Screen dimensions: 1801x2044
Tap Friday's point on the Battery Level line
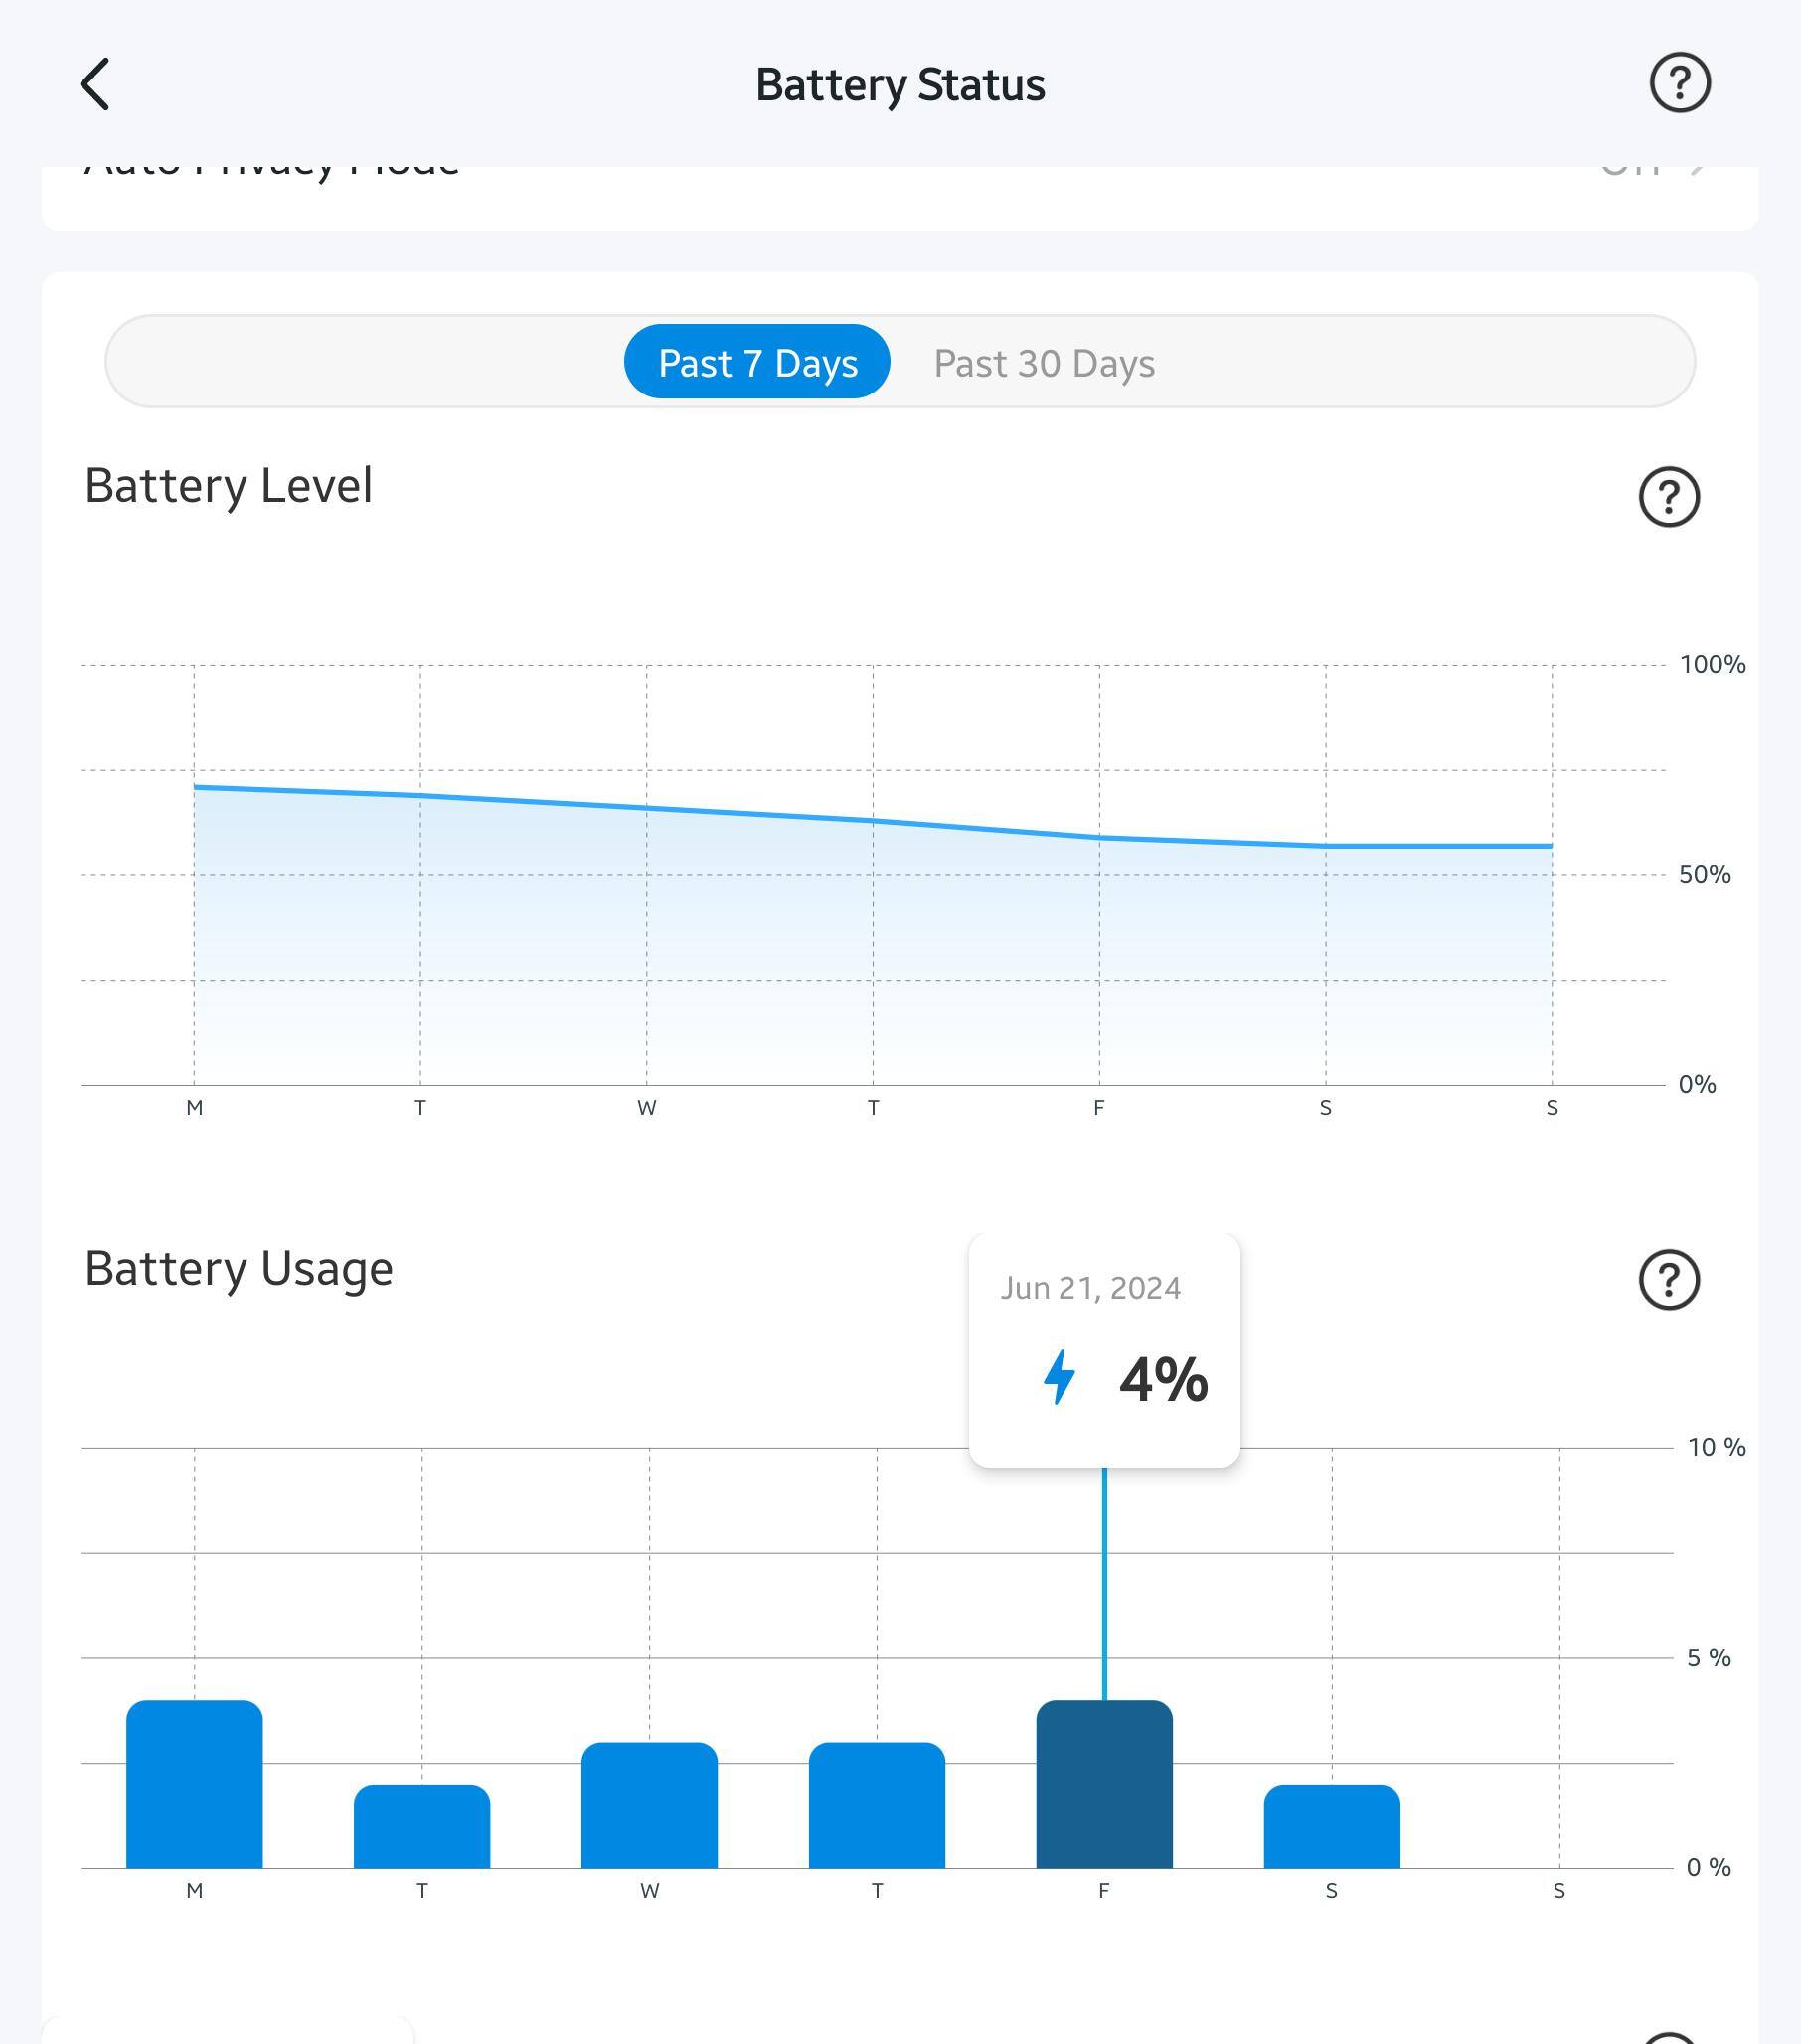(1099, 838)
